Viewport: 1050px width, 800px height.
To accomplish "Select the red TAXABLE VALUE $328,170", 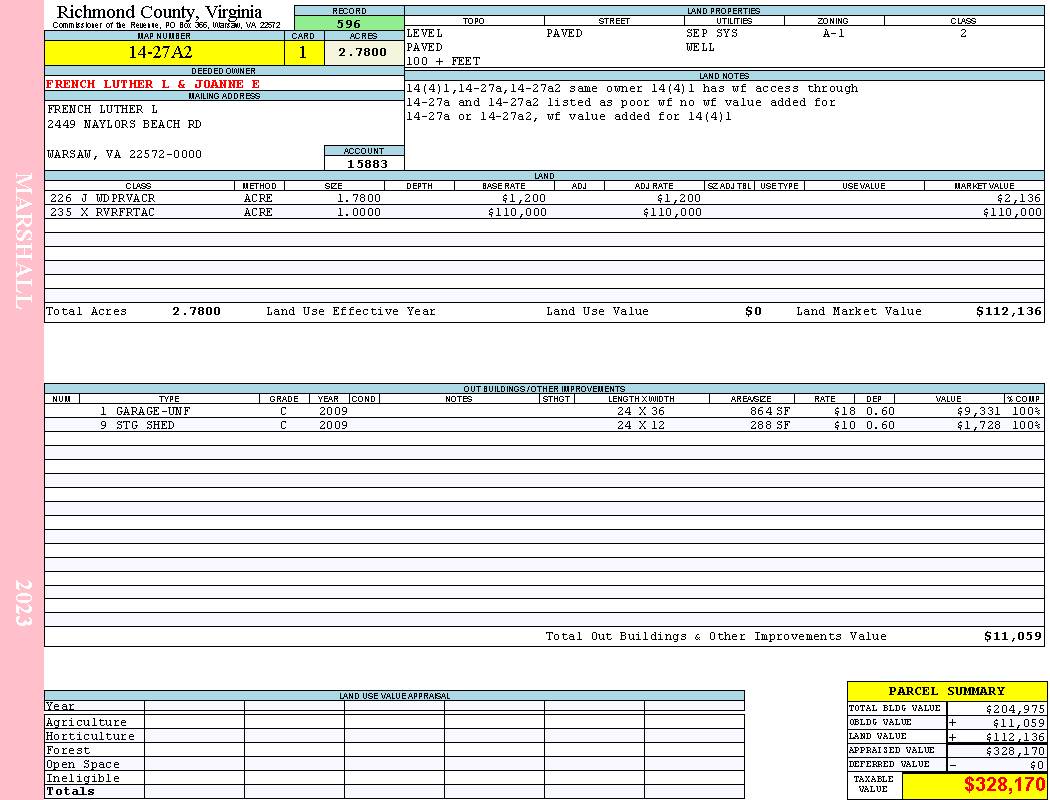I will [x=1004, y=785].
